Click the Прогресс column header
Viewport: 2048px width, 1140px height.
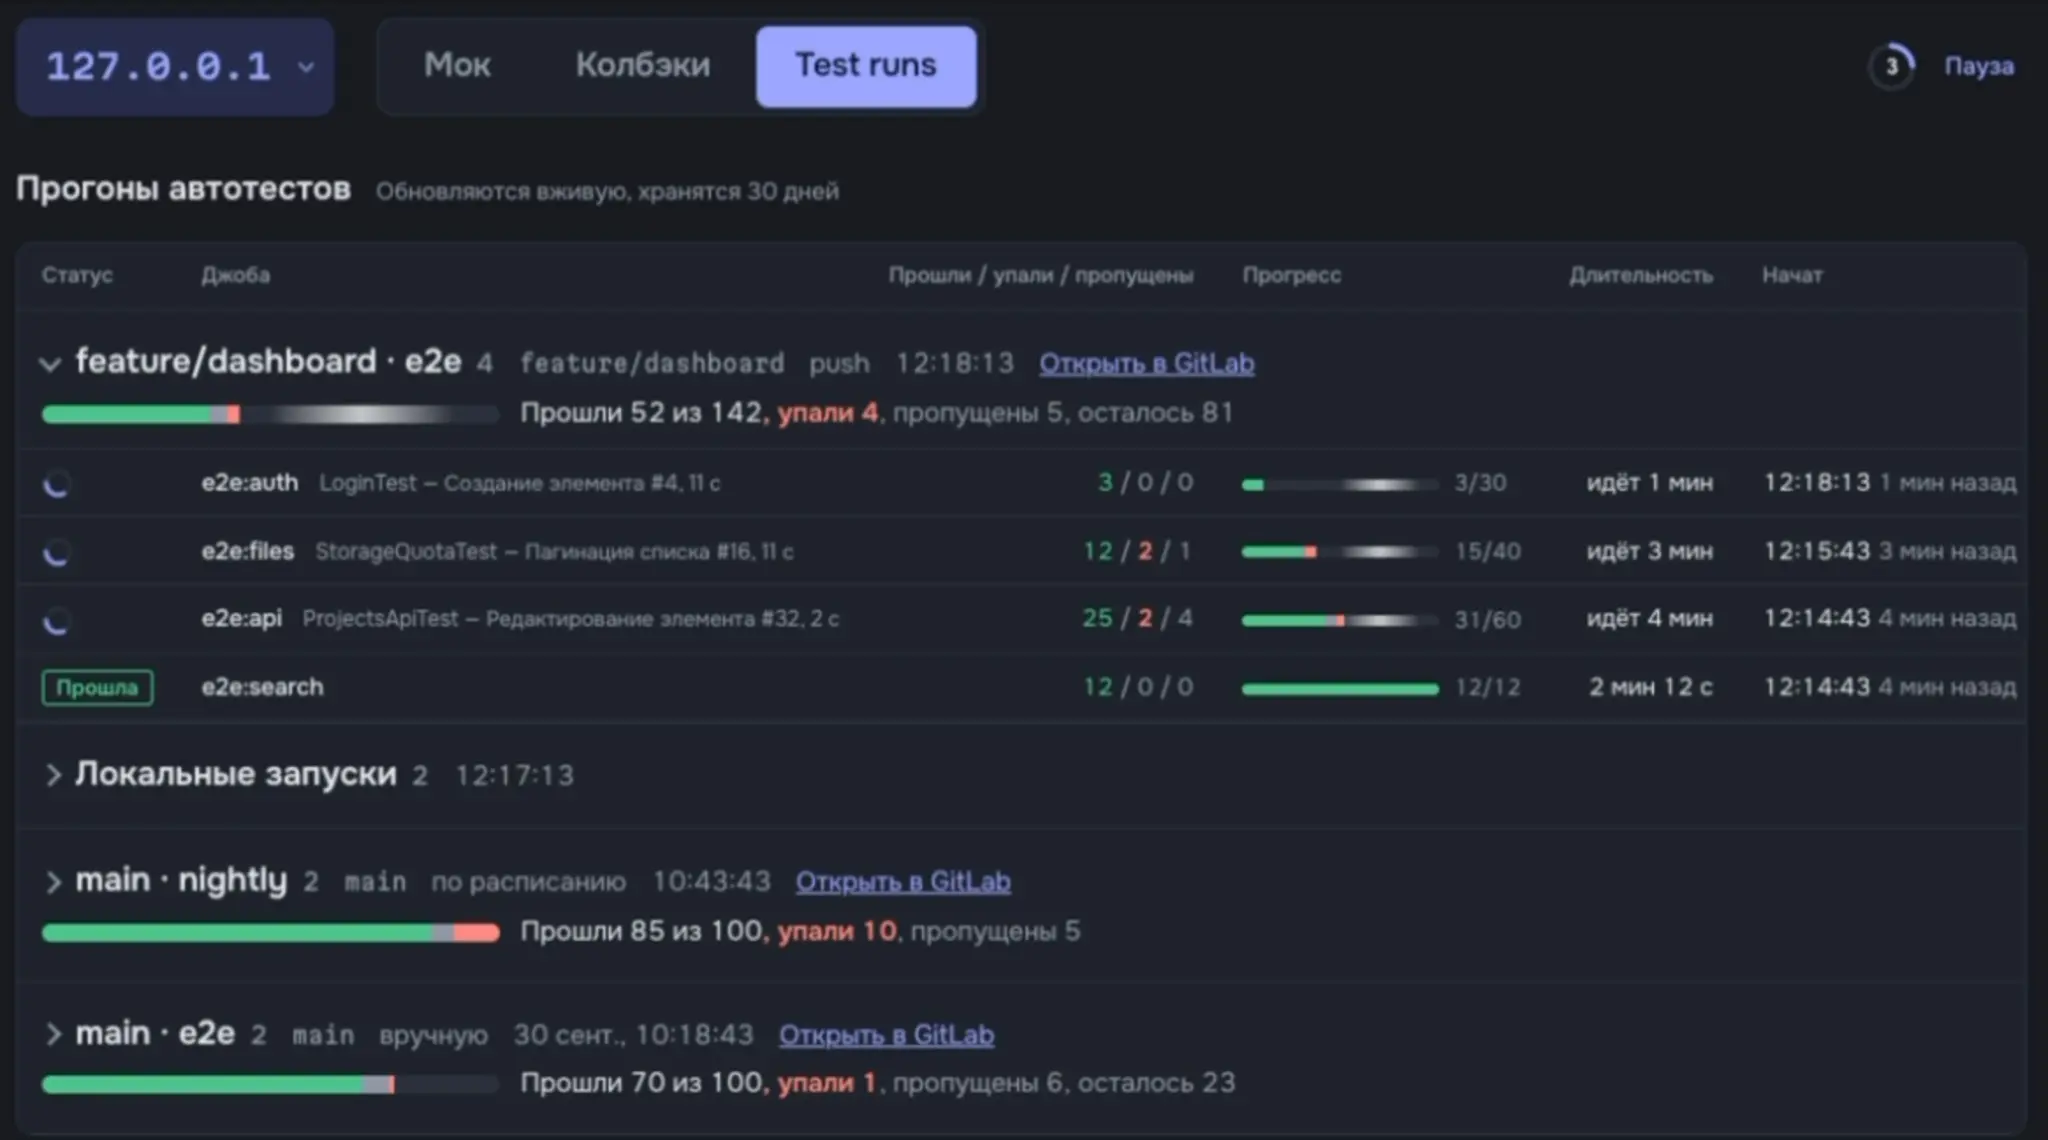click(1291, 275)
